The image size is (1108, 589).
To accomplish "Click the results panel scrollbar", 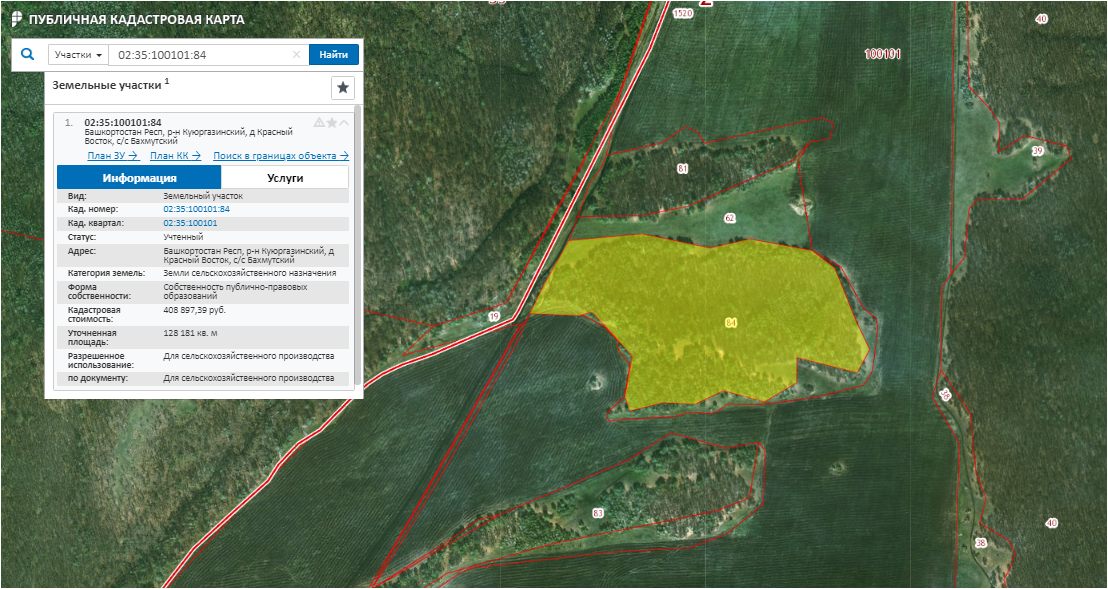I will click(x=357, y=250).
